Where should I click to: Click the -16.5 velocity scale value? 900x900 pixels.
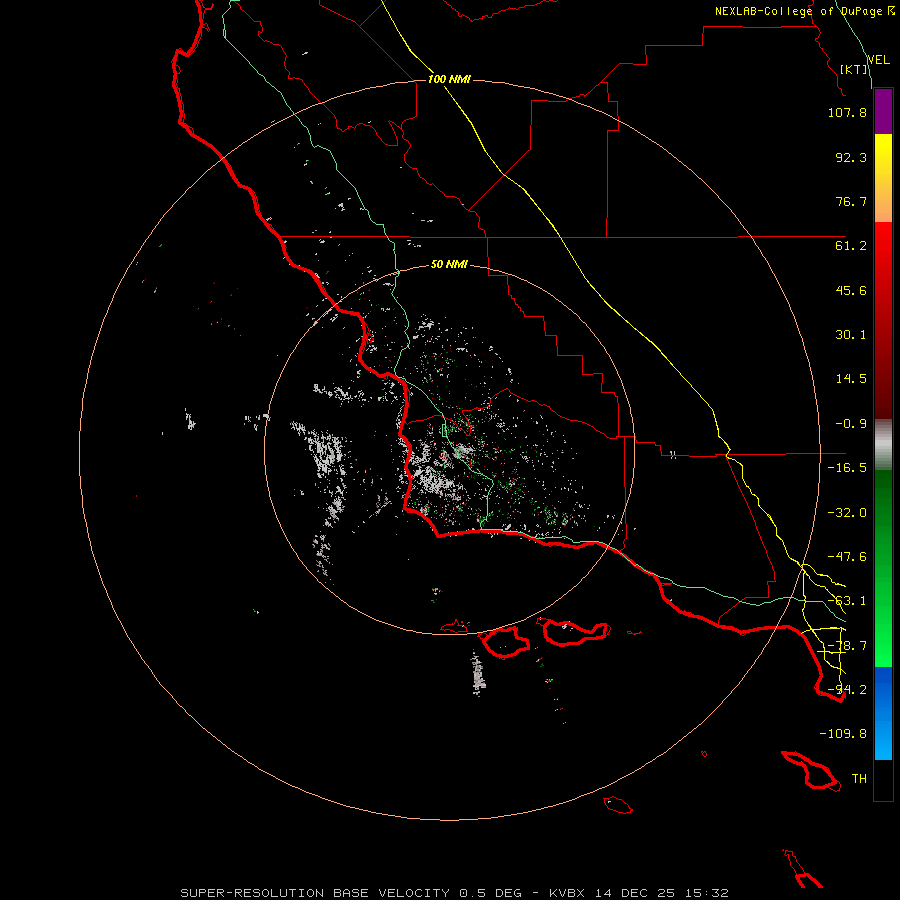pos(847,468)
